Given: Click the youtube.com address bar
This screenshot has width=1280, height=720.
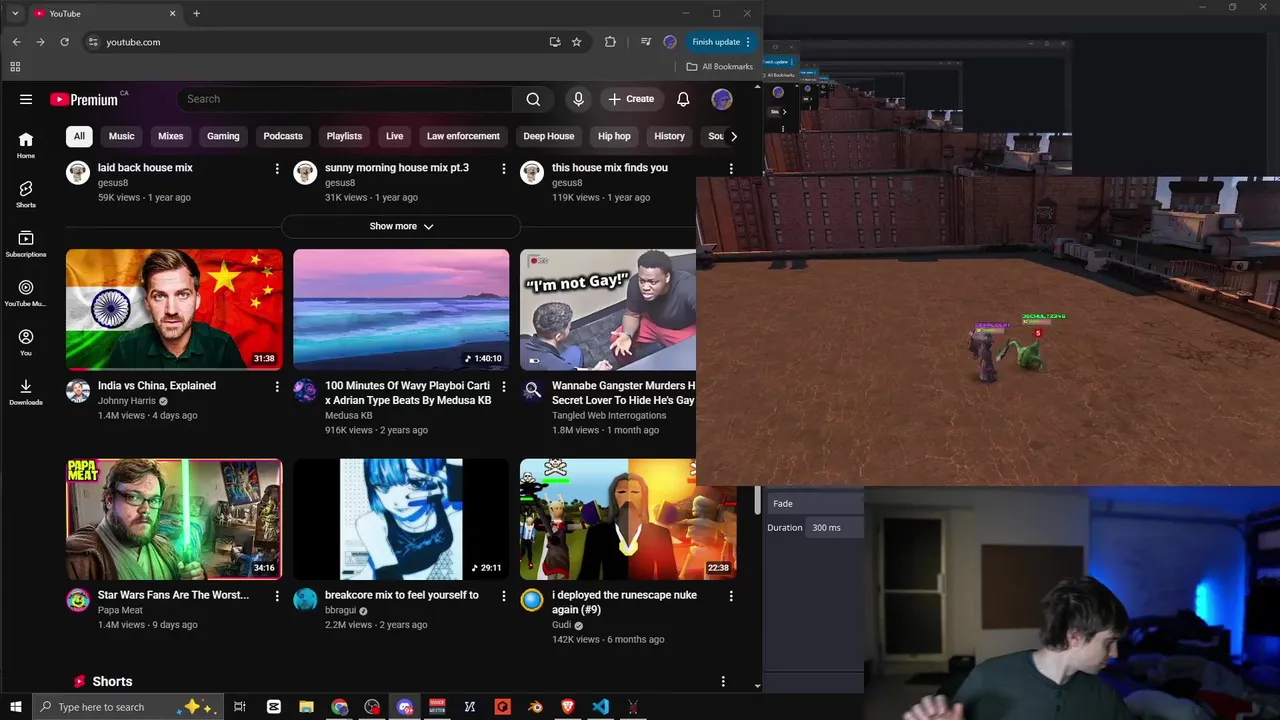Looking at the screenshot, I should click(320, 42).
